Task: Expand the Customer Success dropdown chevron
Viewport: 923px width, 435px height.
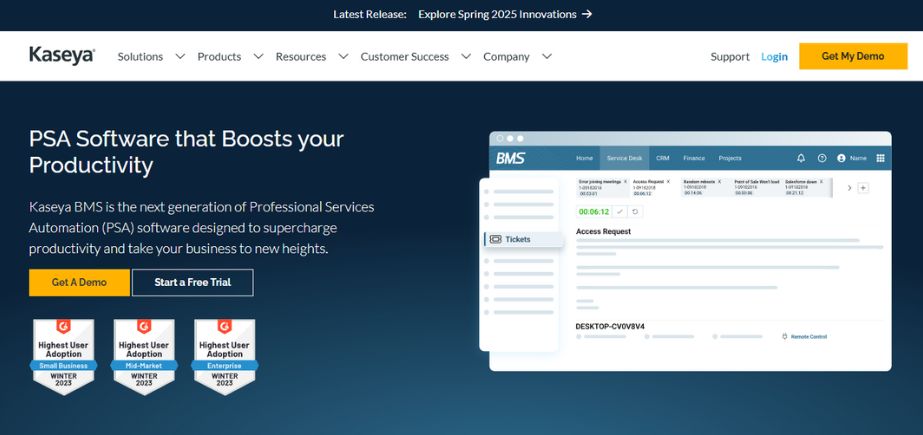Action: coord(466,57)
